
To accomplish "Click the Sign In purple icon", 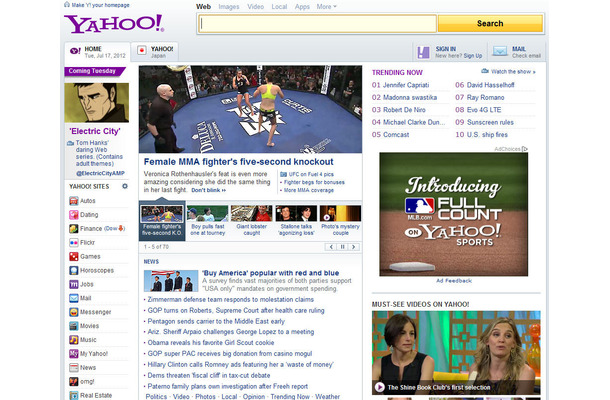I will pyautogui.click(x=424, y=52).
